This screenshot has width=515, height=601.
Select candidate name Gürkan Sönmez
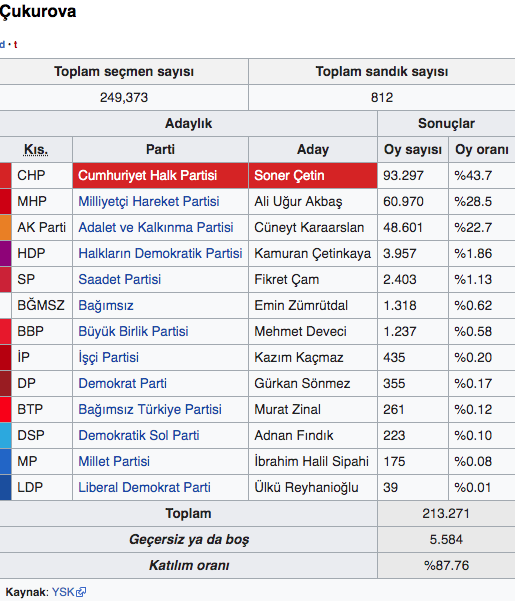pyautogui.click(x=302, y=383)
